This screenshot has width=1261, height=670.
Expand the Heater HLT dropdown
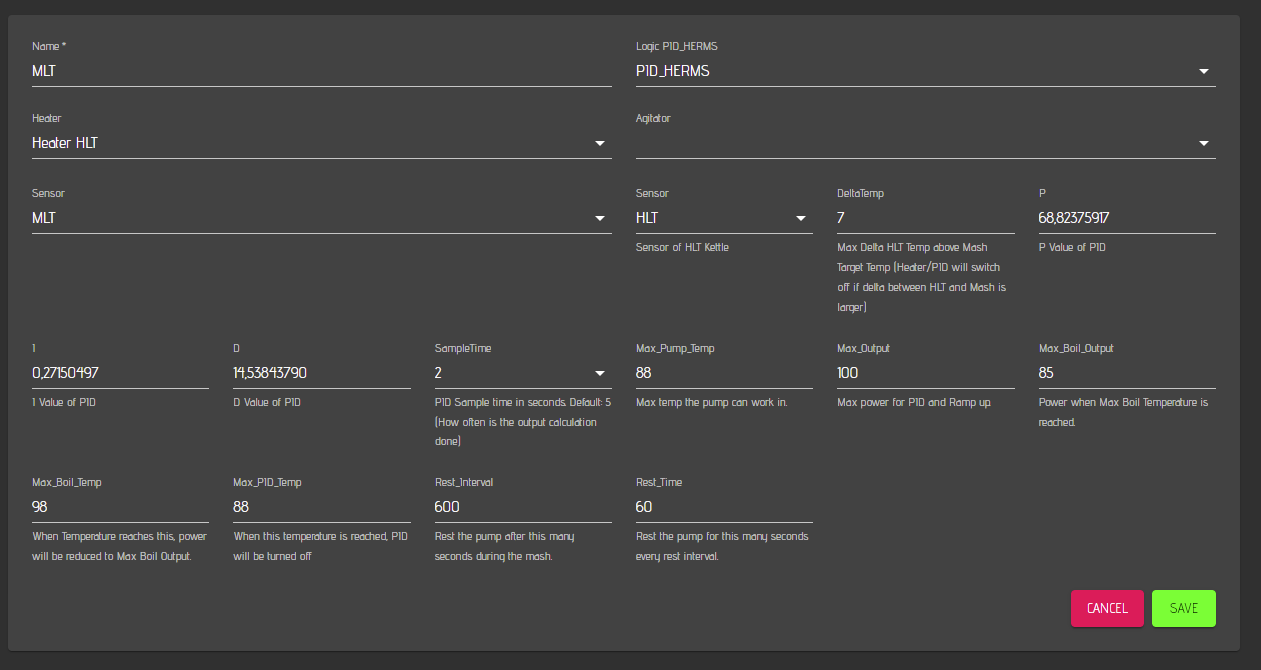pos(320,143)
